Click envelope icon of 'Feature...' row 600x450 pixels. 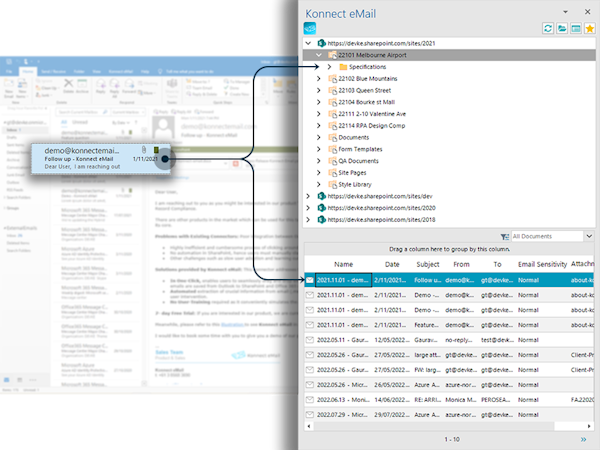[310, 325]
